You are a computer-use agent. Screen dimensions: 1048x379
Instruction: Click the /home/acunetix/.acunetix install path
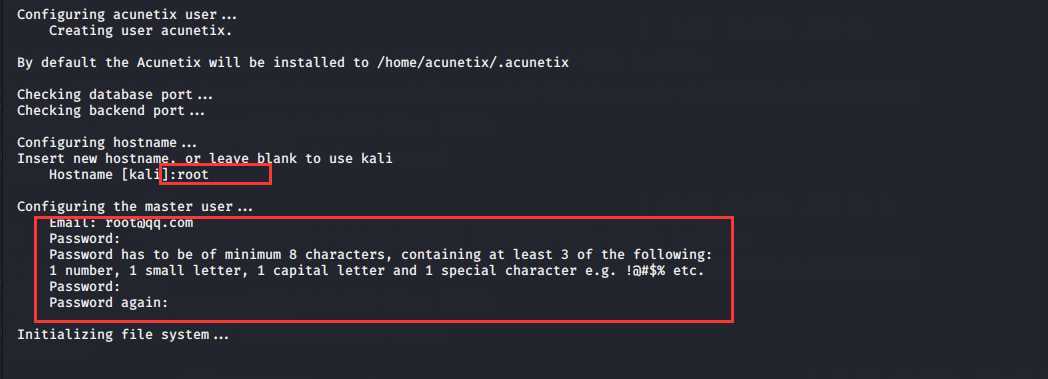[472, 63]
